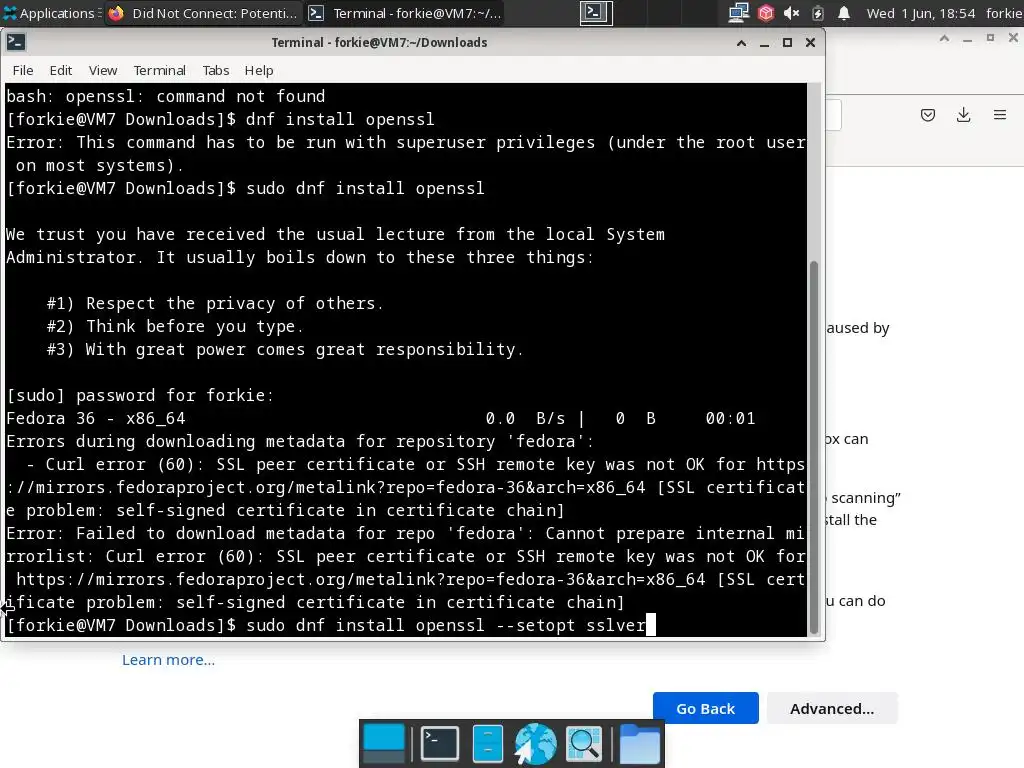Select the Terminal - forkie@VM7 taskbar entry
This screenshot has width=1024, height=768.
click(x=406, y=13)
